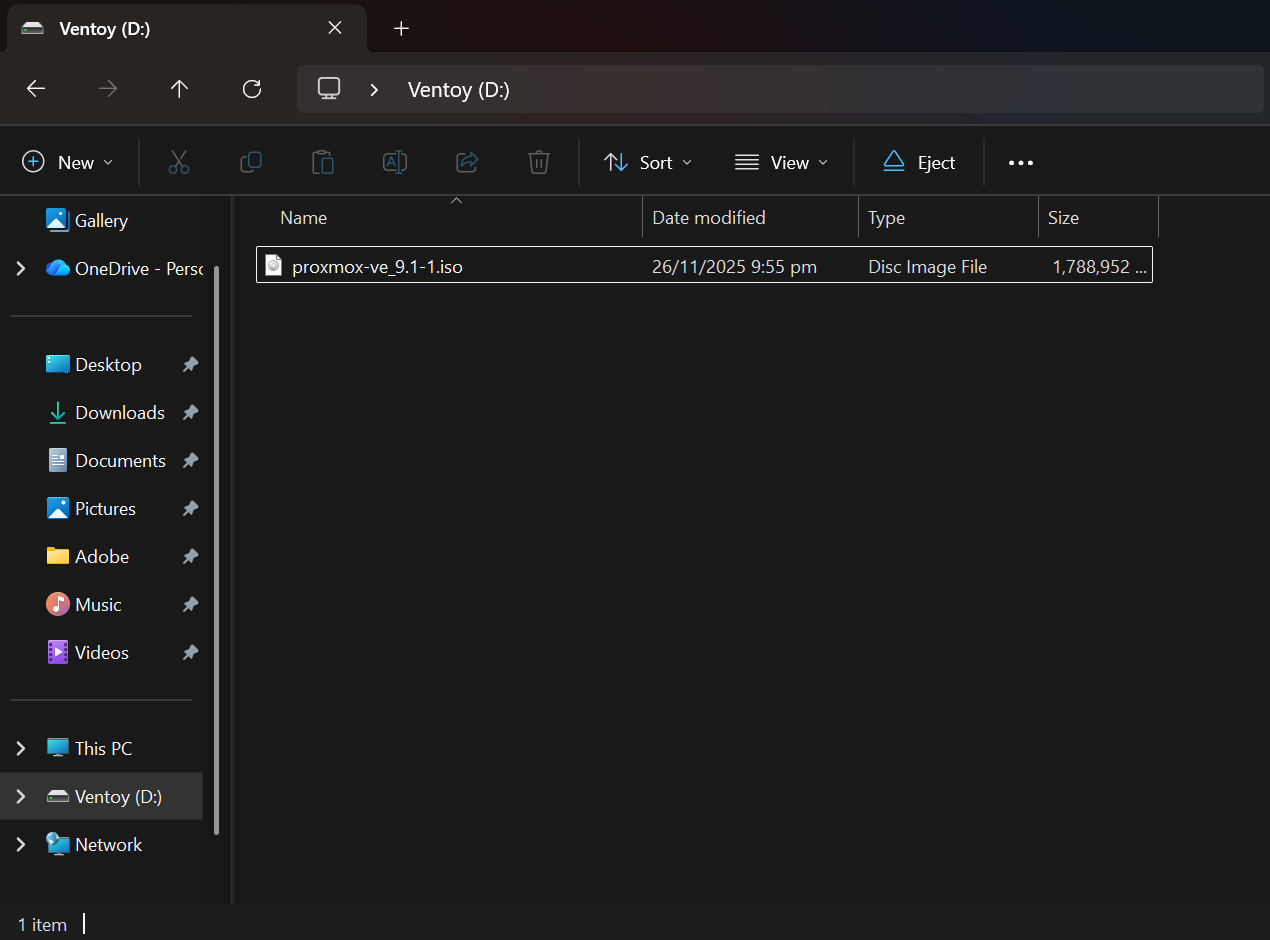
Task: Click the Copy icon in toolbar
Action: coord(251,162)
